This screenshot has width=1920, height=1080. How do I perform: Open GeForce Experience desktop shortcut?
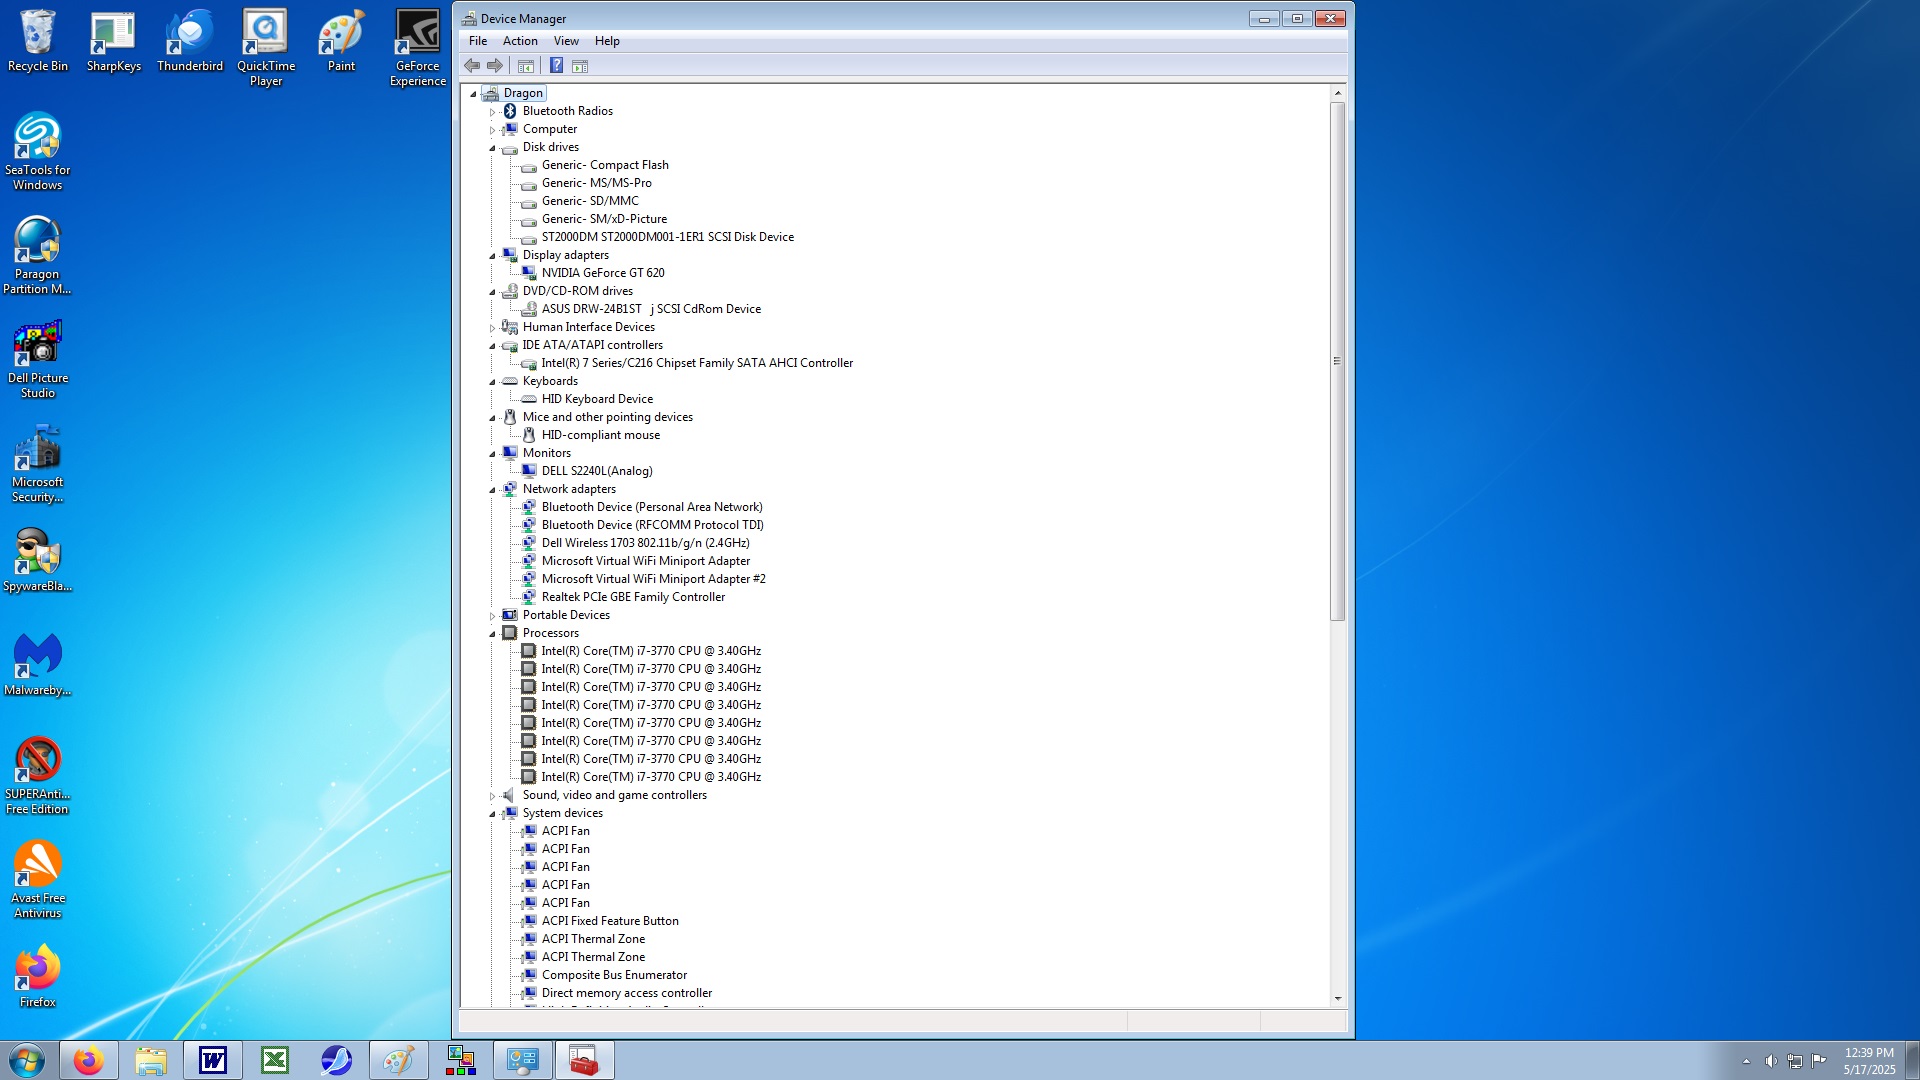[418, 48]
